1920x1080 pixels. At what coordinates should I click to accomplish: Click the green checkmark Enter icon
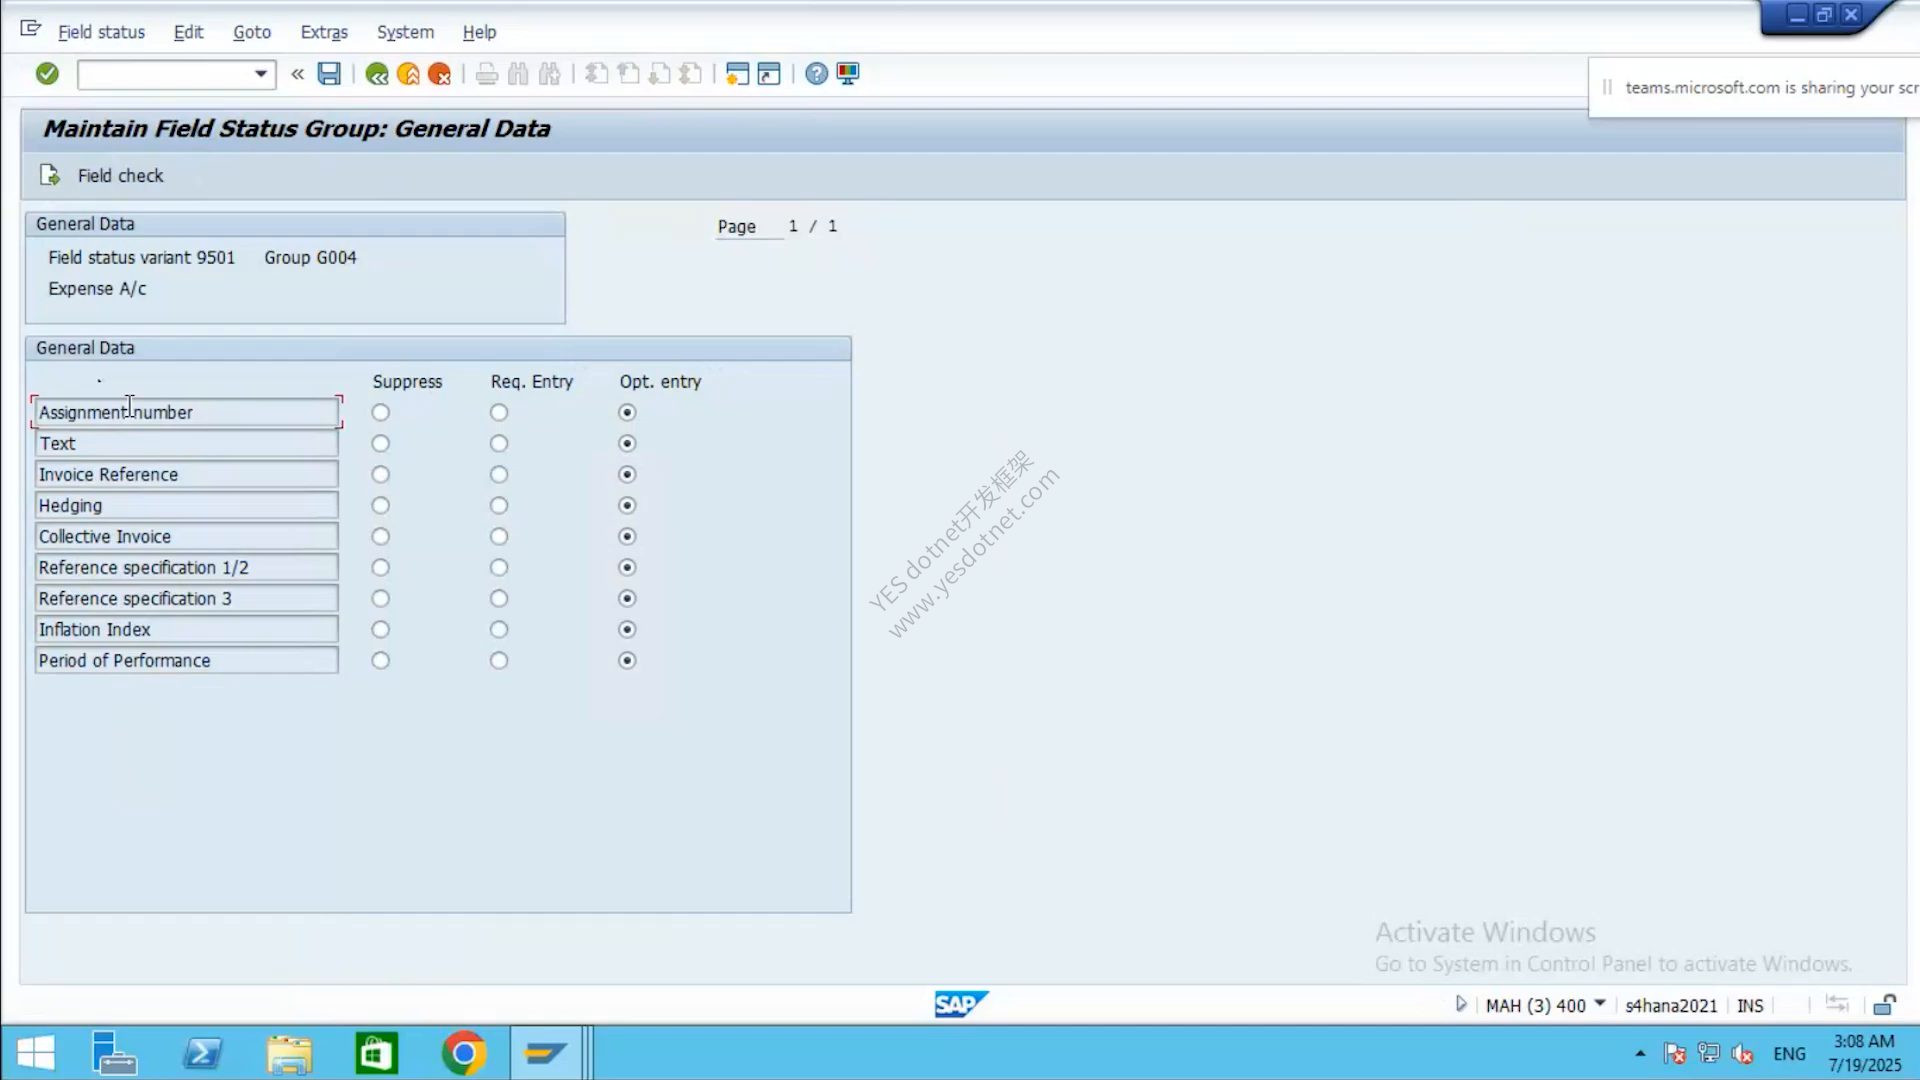(x=47, y=73)
